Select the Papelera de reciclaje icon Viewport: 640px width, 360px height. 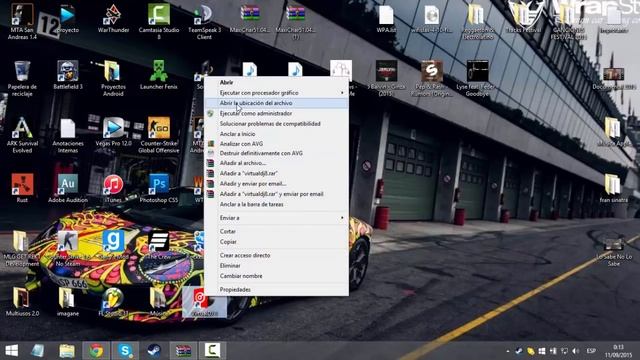[22, 78]
